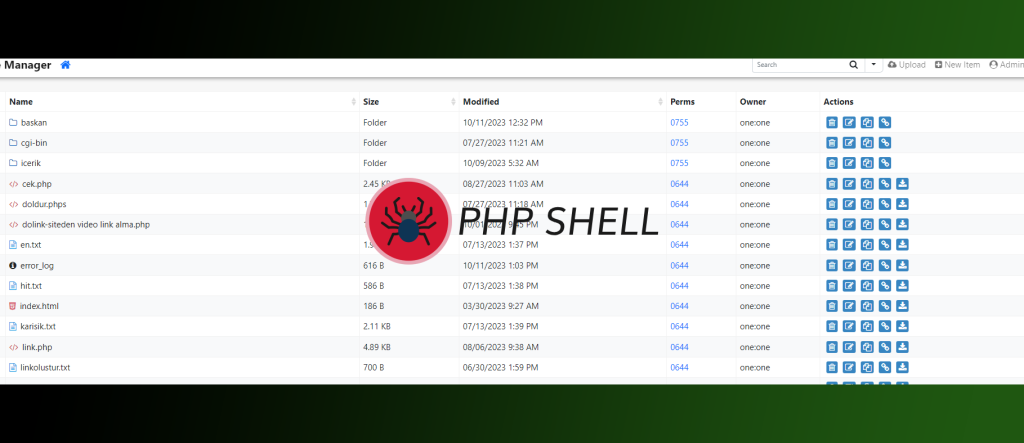Copy the icerik folder using copy icon
This screenshot has height=443, width=1024.
pos(867,163)
